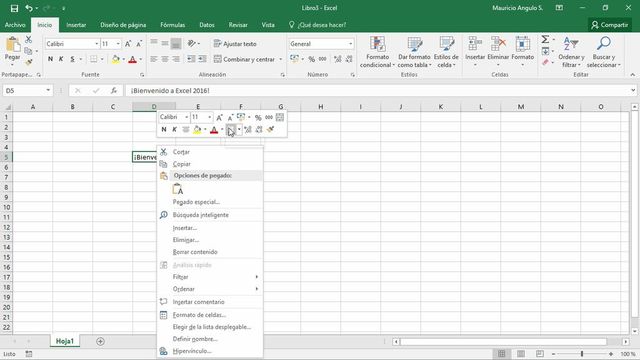Switch to the Datos tab
Screen dimensions: 640x360
tap(207, 25)
